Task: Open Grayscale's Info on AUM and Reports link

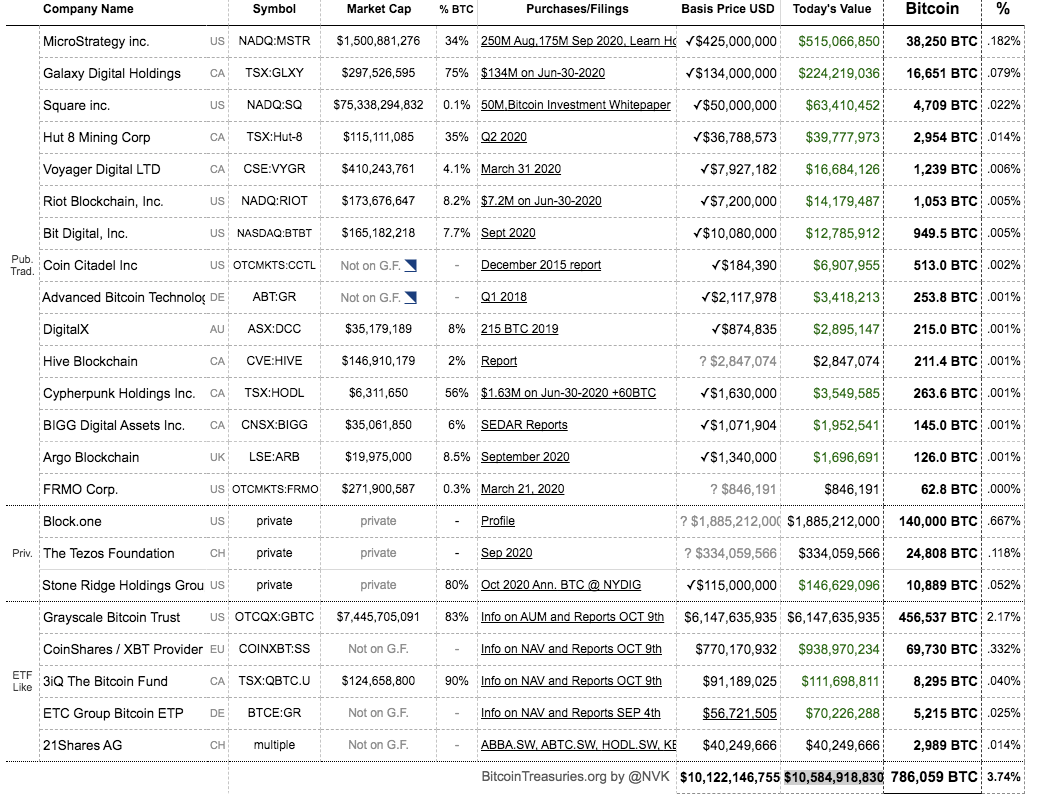Action: [572, 617]
